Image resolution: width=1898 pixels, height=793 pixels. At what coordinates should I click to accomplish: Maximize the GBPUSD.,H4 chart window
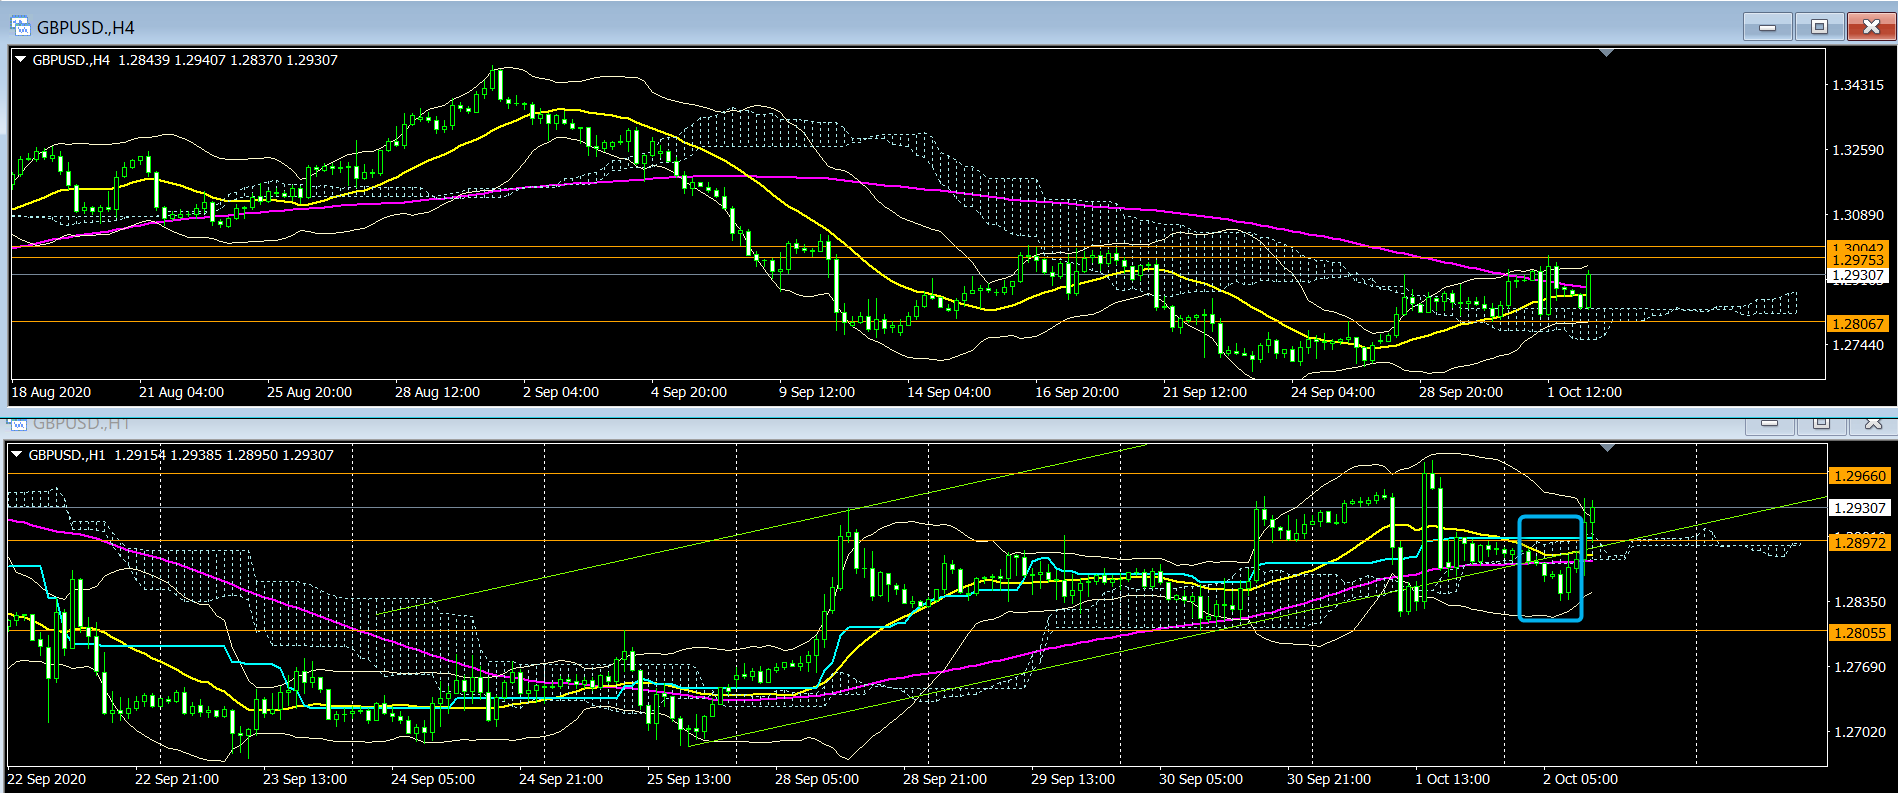click(1819, 27)
